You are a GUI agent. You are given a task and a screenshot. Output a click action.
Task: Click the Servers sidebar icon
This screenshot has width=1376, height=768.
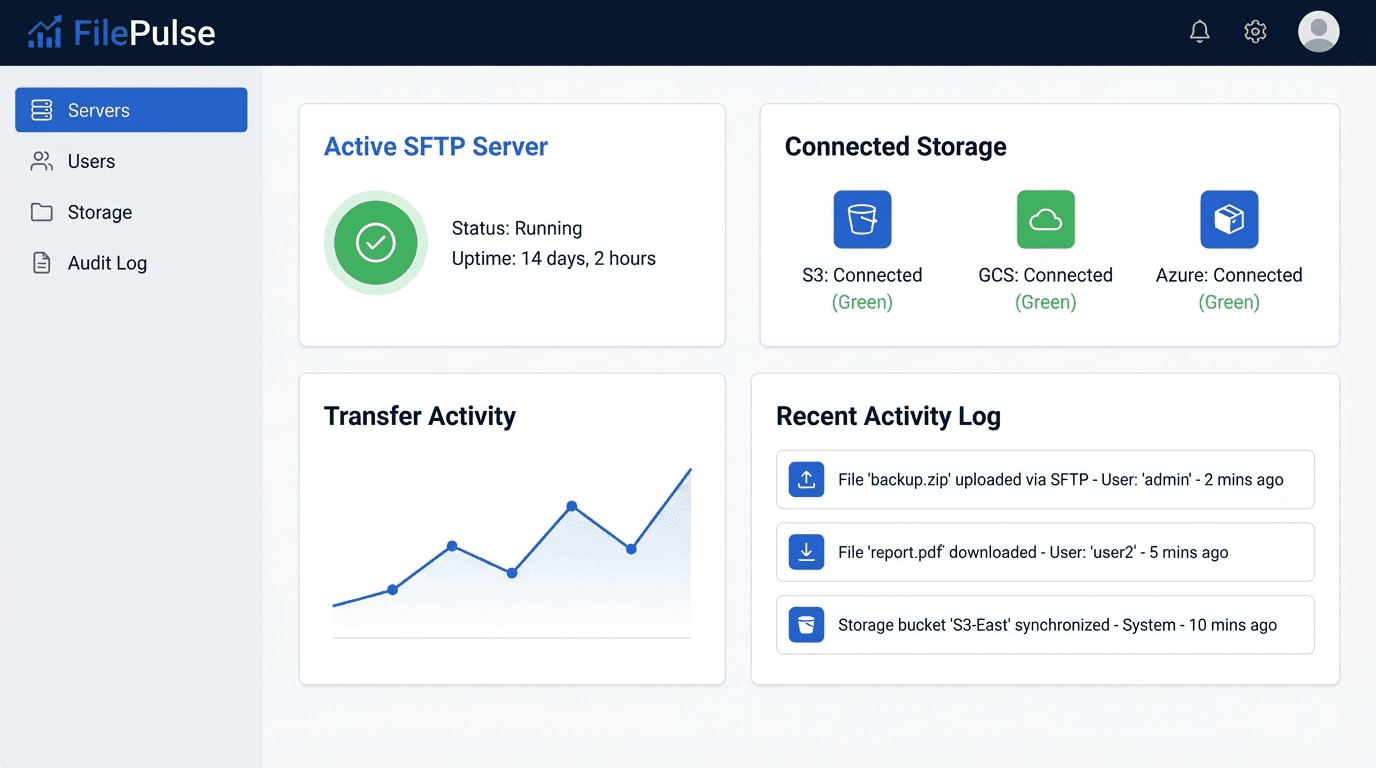click(41, 110)
